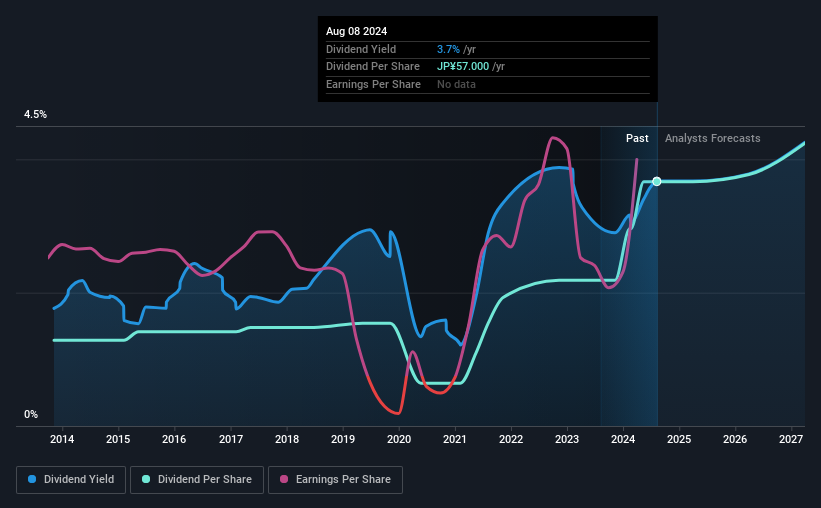Click the 3.7% Dividend Yield value in tooltip
Viewport: 821px width, 508px height.
tap(448, 49)
